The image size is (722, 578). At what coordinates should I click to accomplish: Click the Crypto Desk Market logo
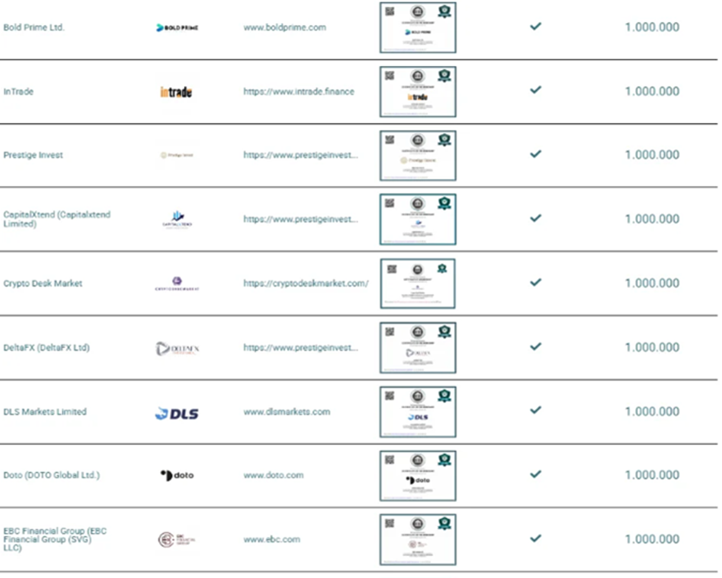[177, 283]
